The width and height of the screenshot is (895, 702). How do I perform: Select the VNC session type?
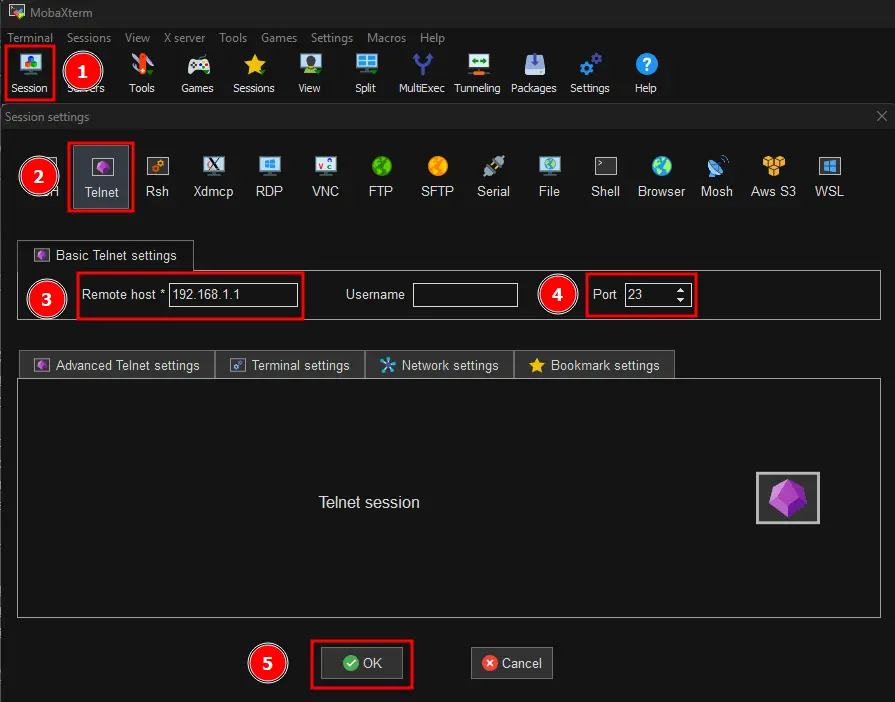pyautogui.click(x=325, y=177)
